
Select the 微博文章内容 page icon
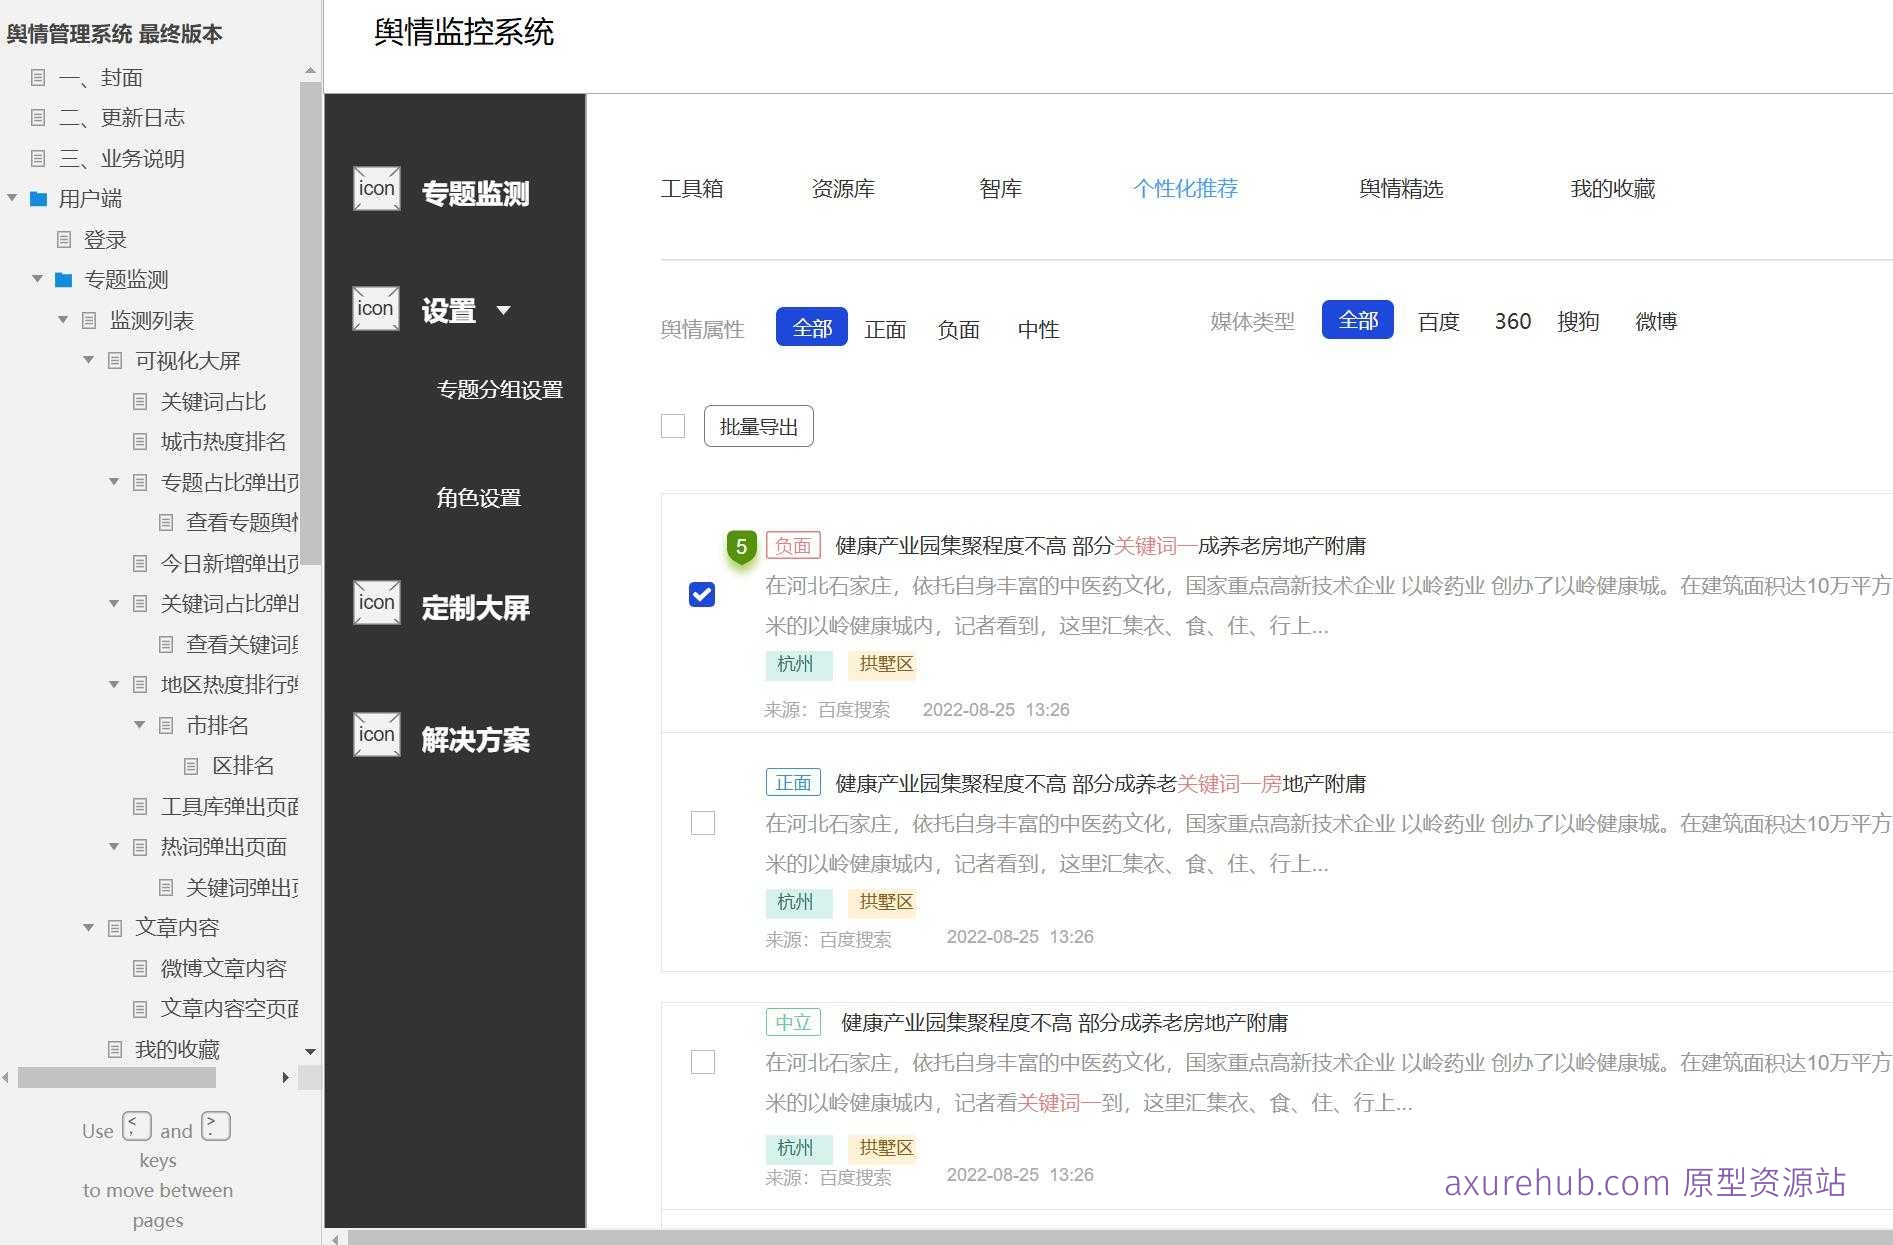[x=139, y=967]
